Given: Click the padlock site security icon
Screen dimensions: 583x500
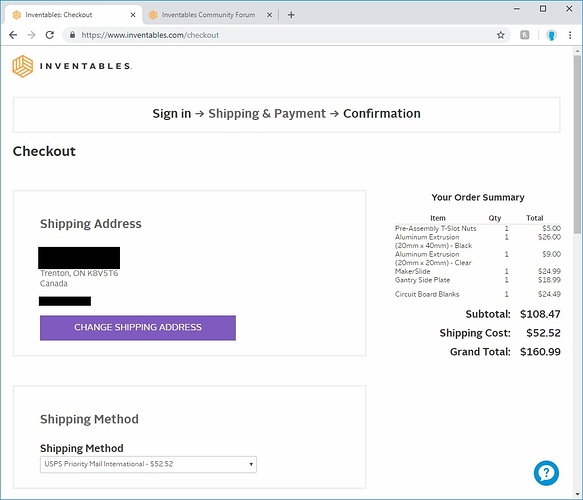Looking at the screenshot, I should pyautogui.click(x=73, y=35).
